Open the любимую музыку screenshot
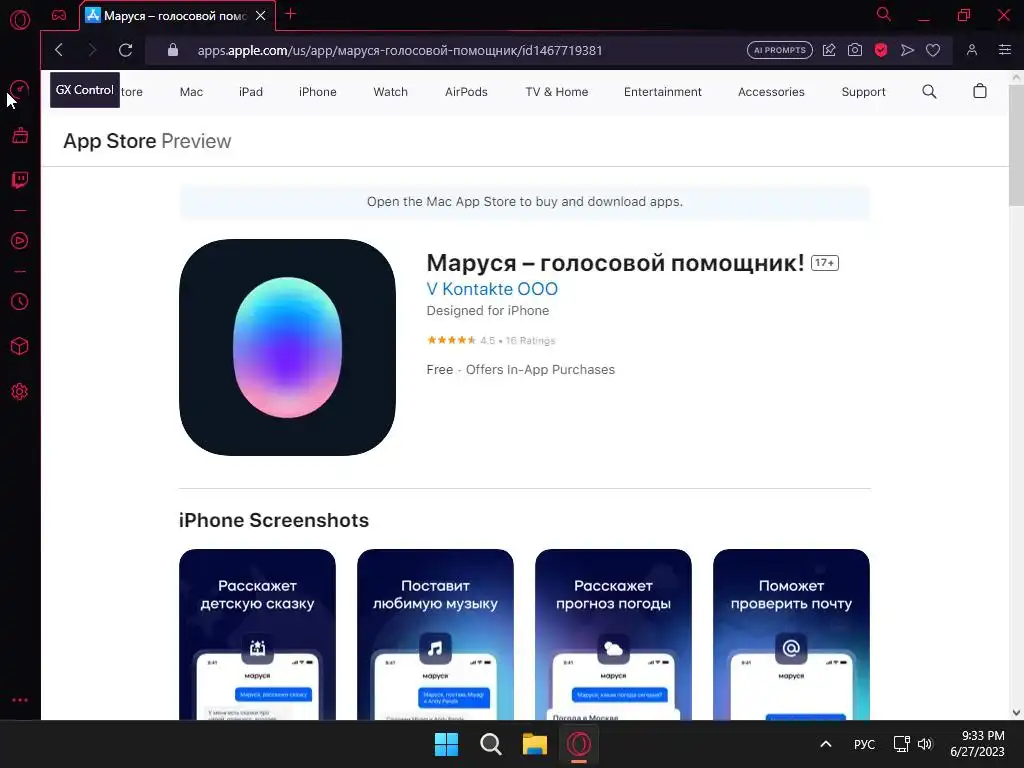Viewport: 1024px width, 768px height. pyautogui.click(x=435, y=634)
